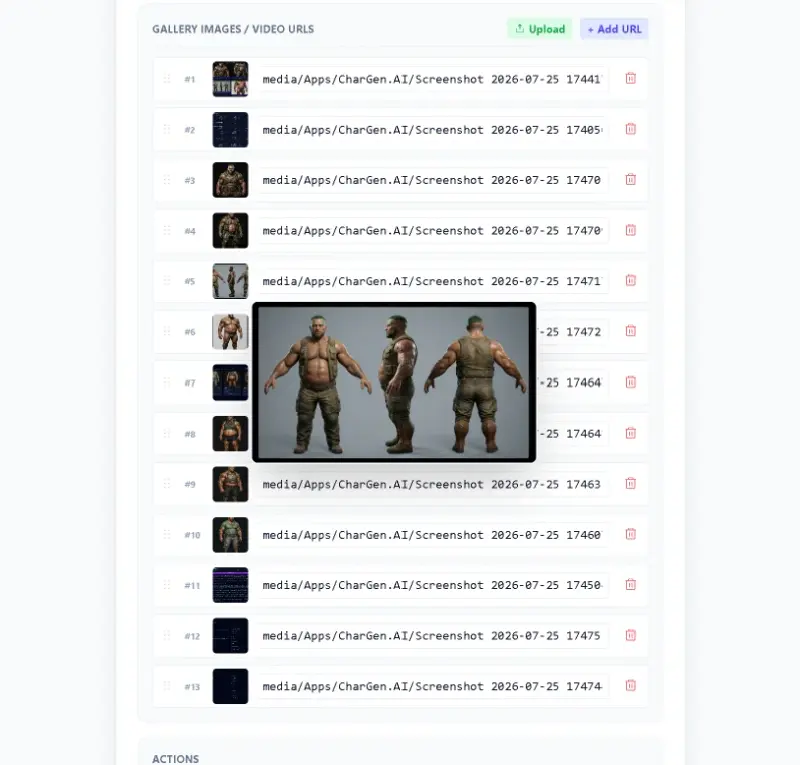Viewport: 800px width, 765px height.
Task: Delete gallery item #2 with trash icon
Action: coord(631,129)
